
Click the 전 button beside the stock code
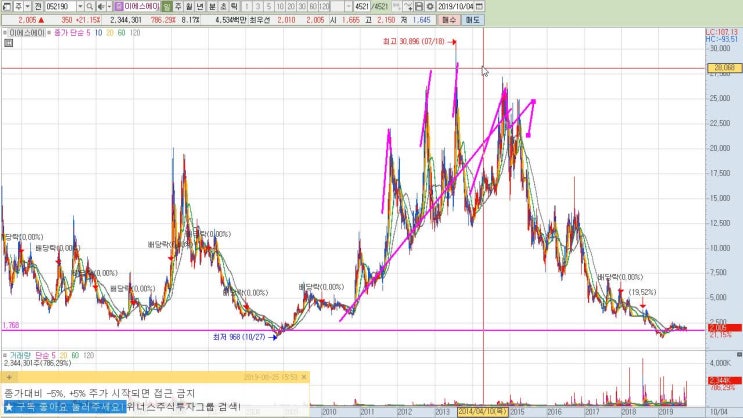38,7
